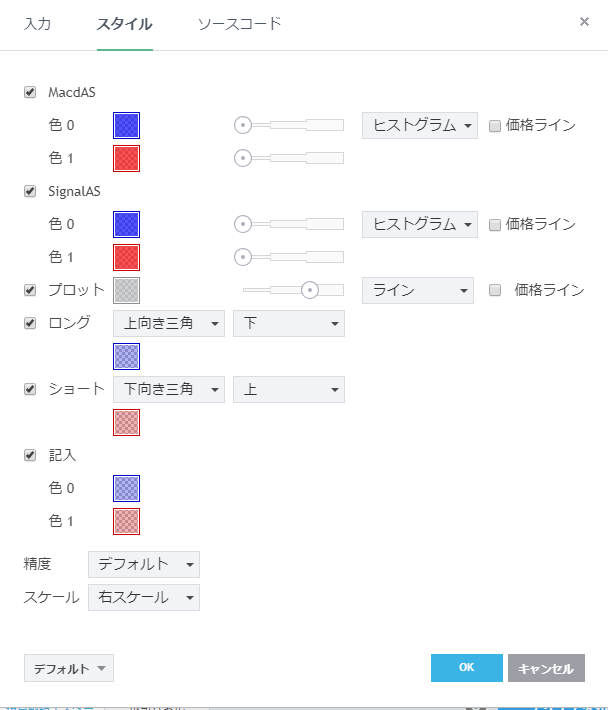Click the プロット gray color swatch
Screen dimensions: 608x710
coord(127,290)
